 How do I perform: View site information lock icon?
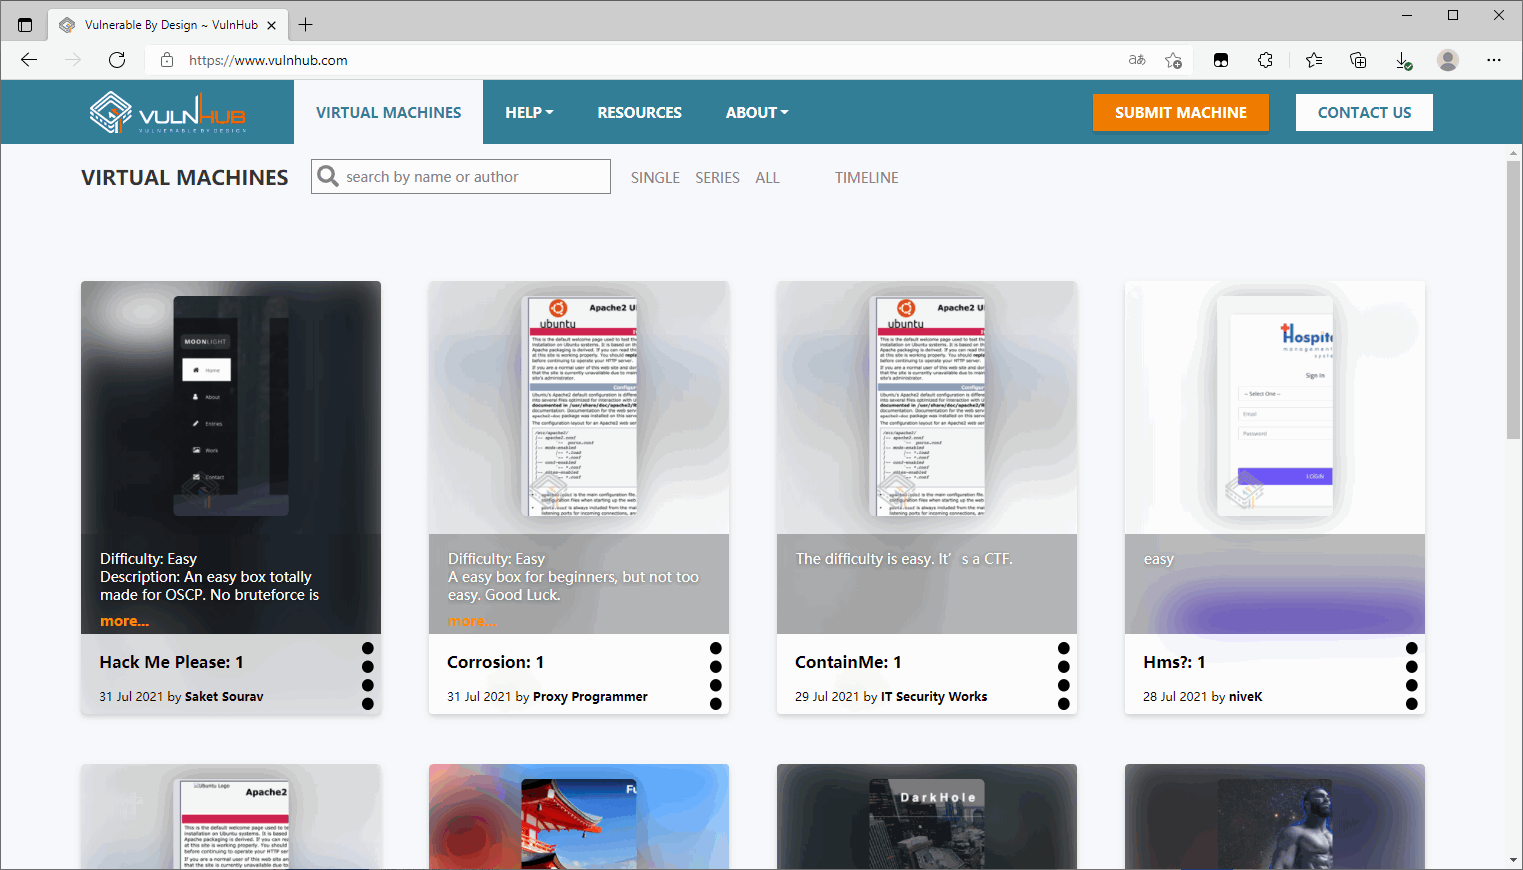pyautogui.click(x=167, y=60)
